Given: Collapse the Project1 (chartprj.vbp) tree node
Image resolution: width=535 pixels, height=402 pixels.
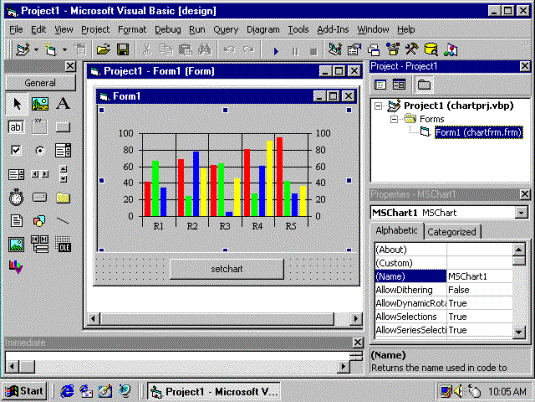Looking at the screenshot, I should pos(378,106).
